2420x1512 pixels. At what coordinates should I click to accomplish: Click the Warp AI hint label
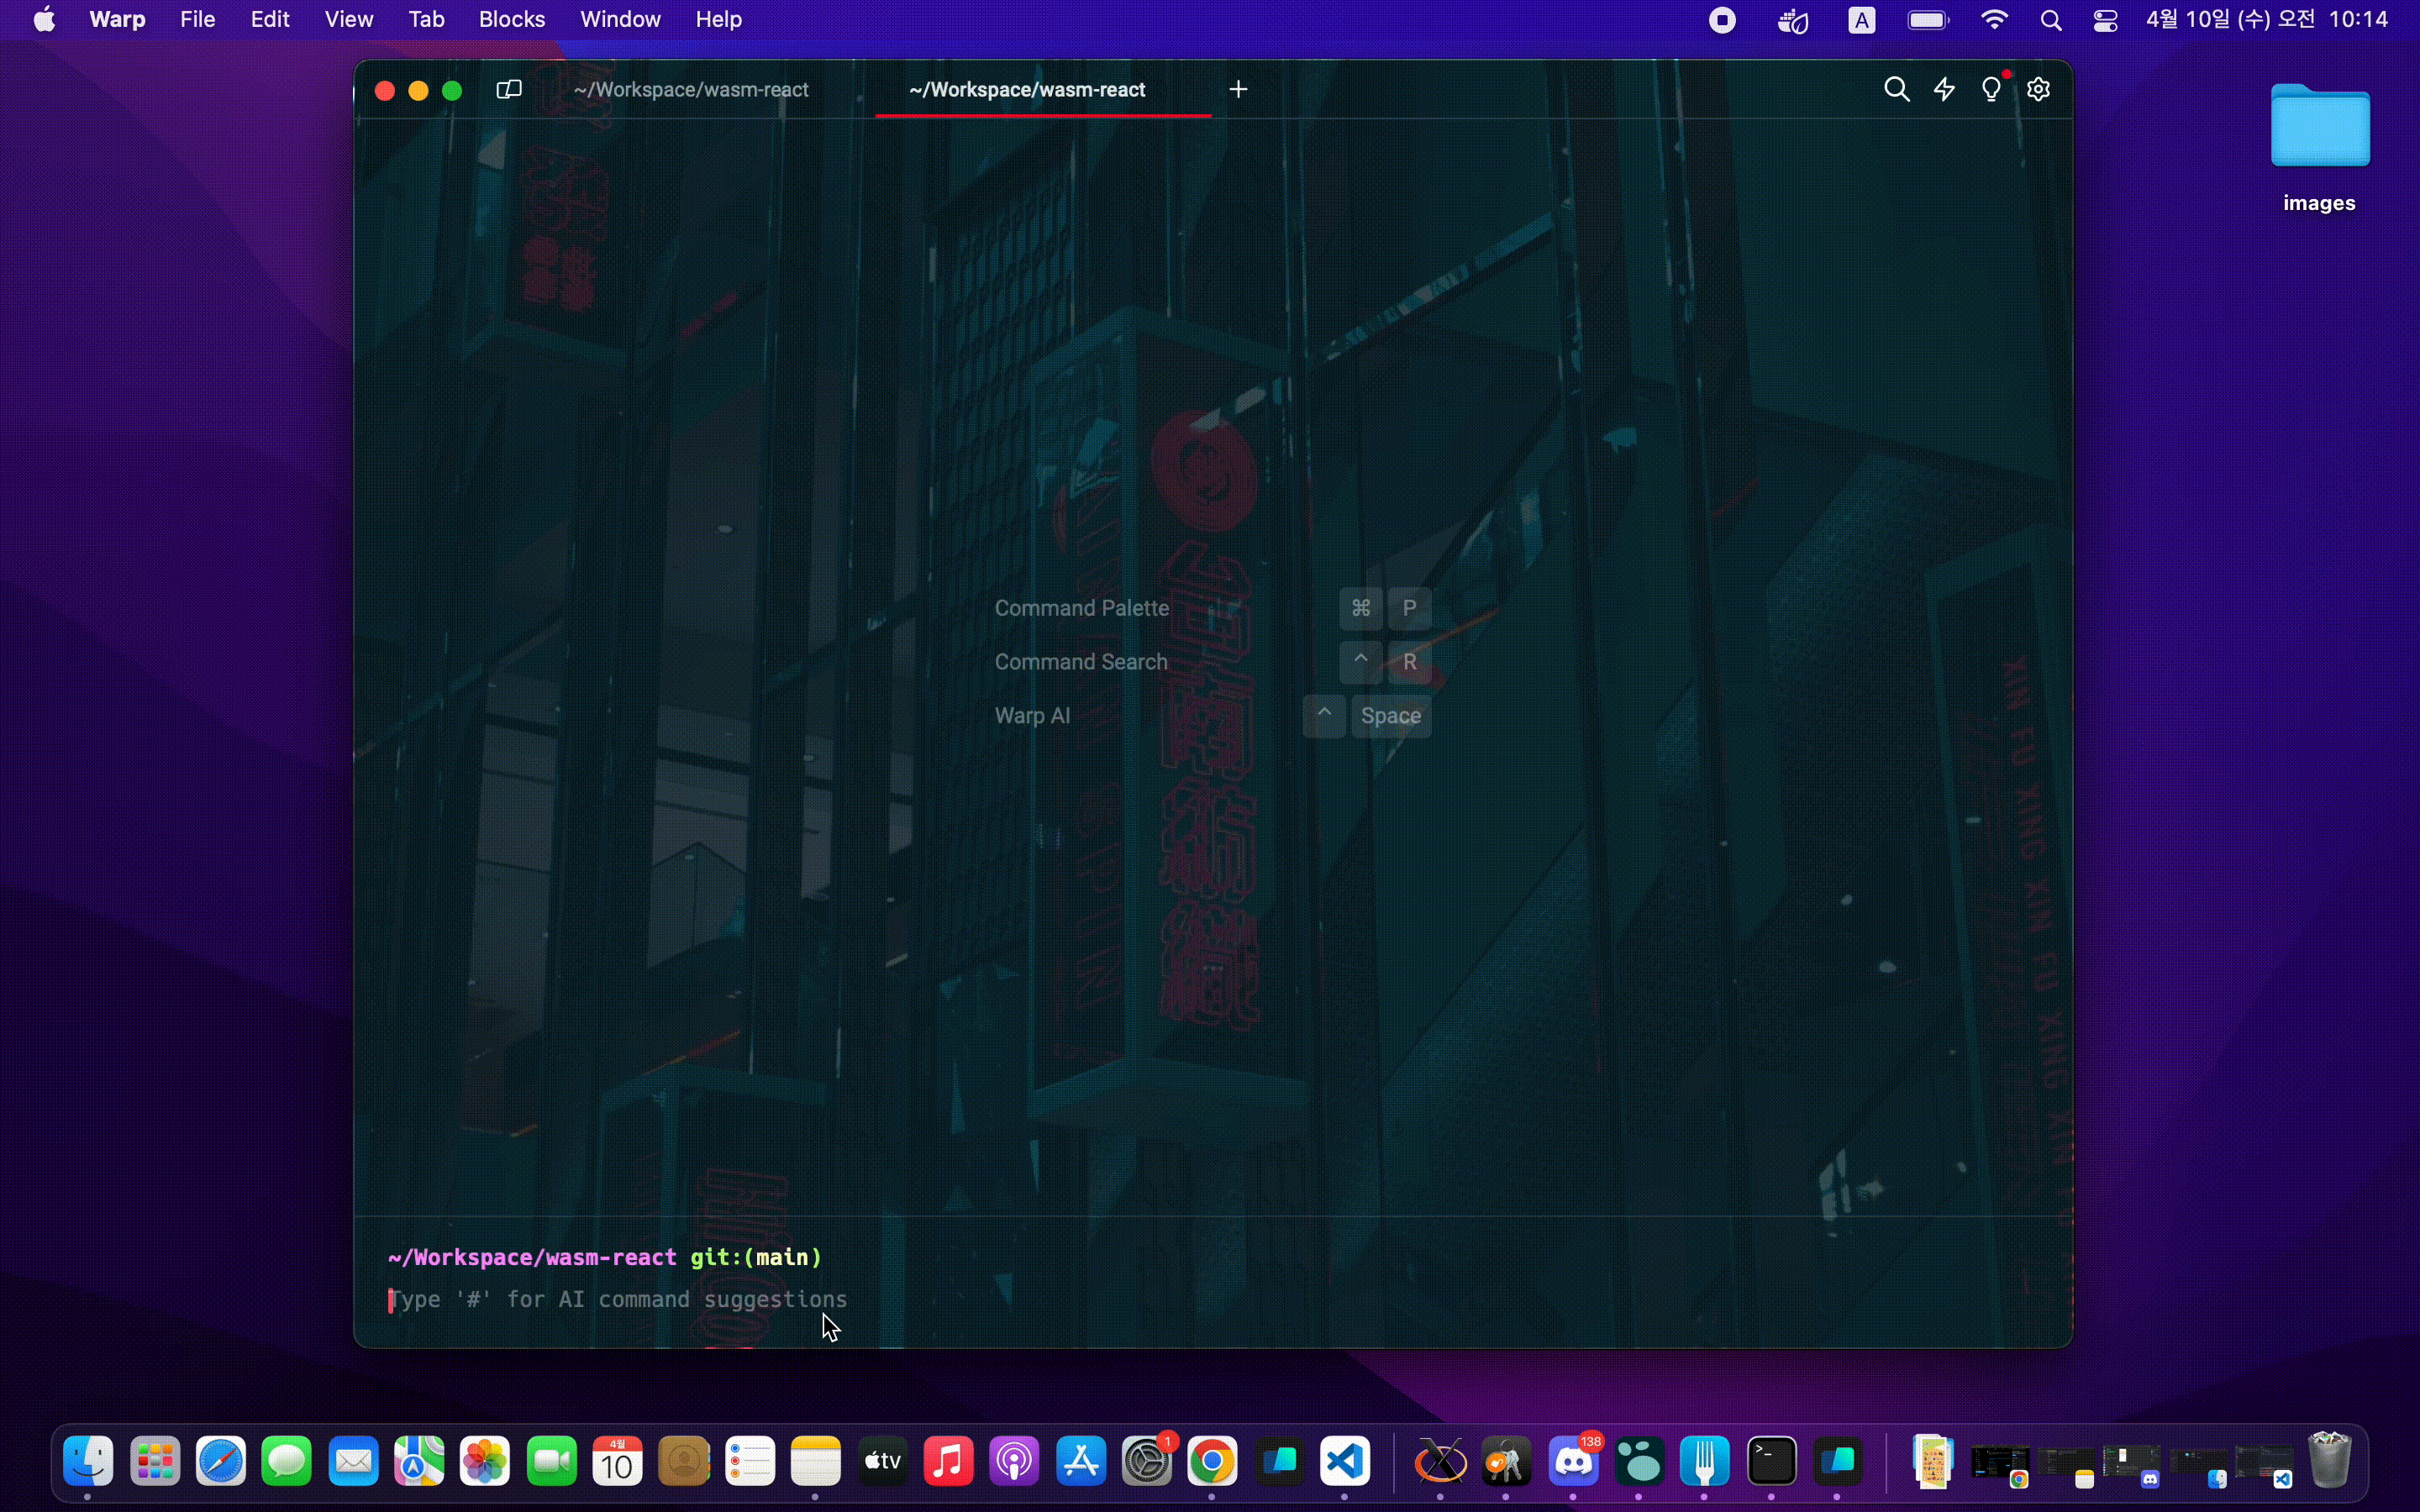(1032, 716)
